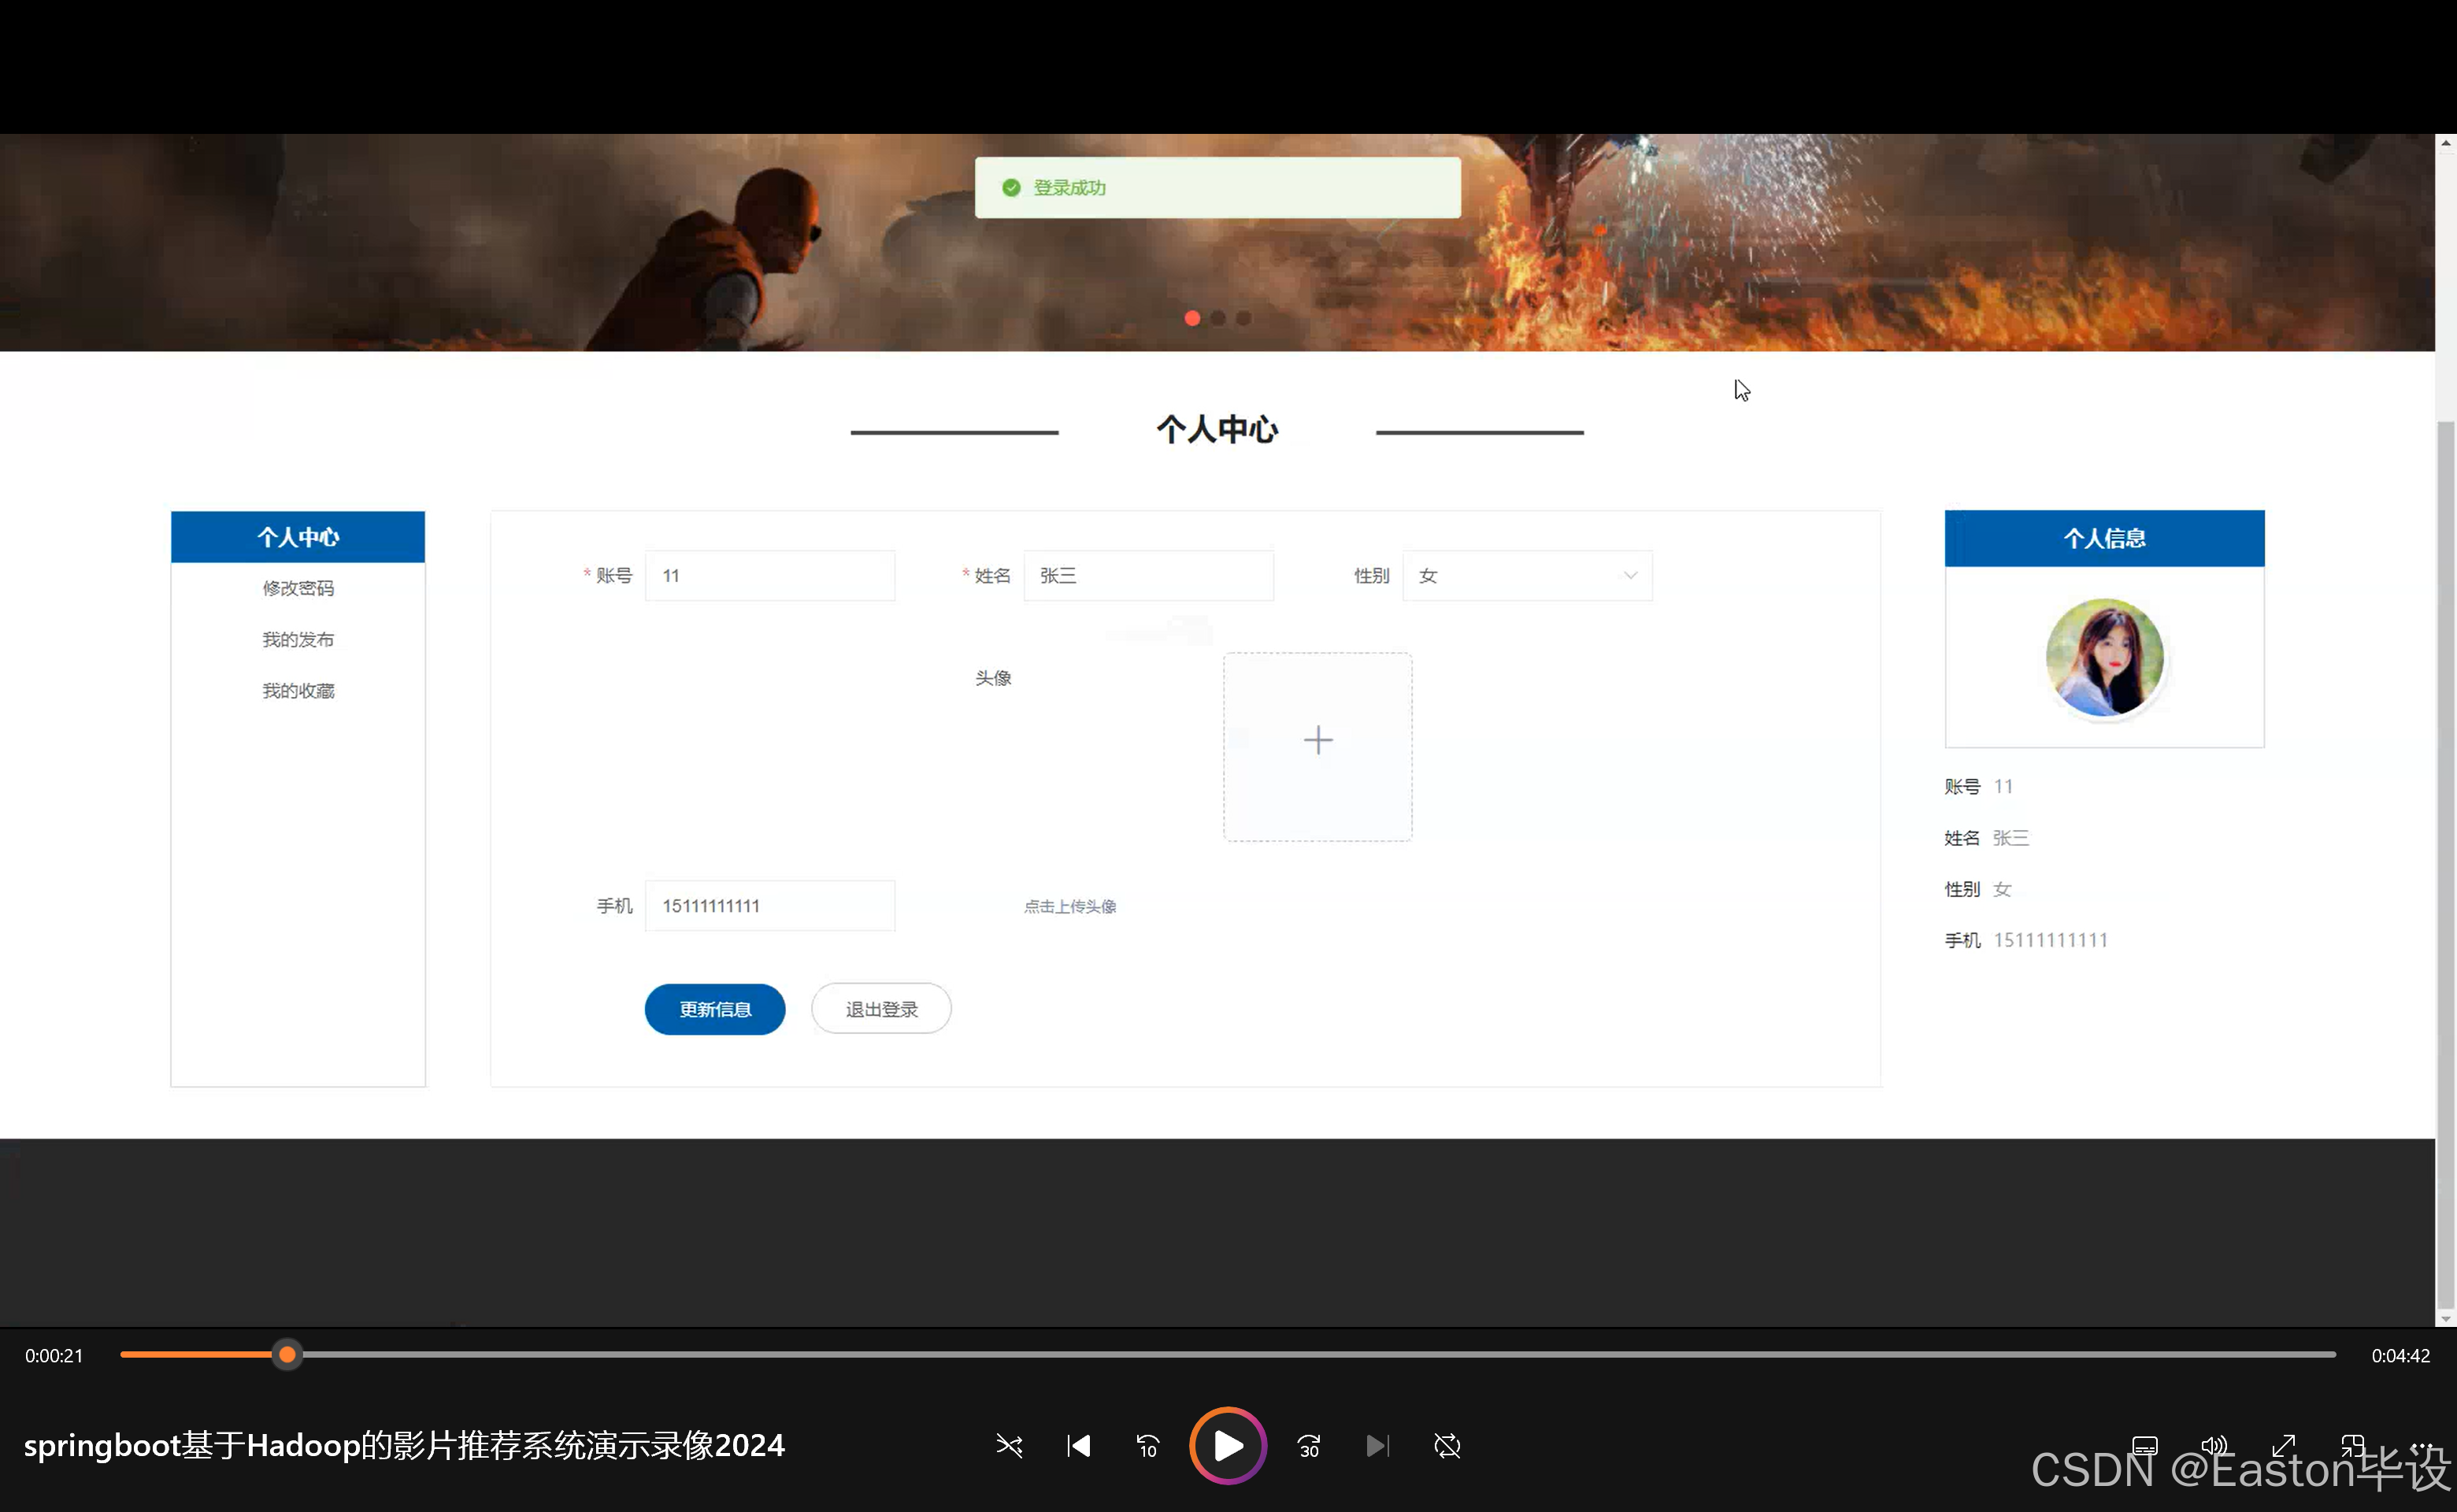Click the scrollbar up arrow
The image size is (2457, 1512).
point(2446,143)
